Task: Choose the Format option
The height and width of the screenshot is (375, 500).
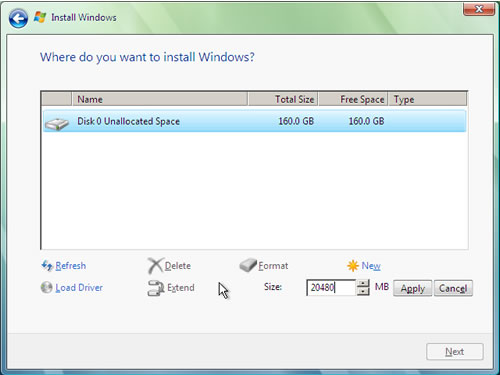Action: [273, 266]
